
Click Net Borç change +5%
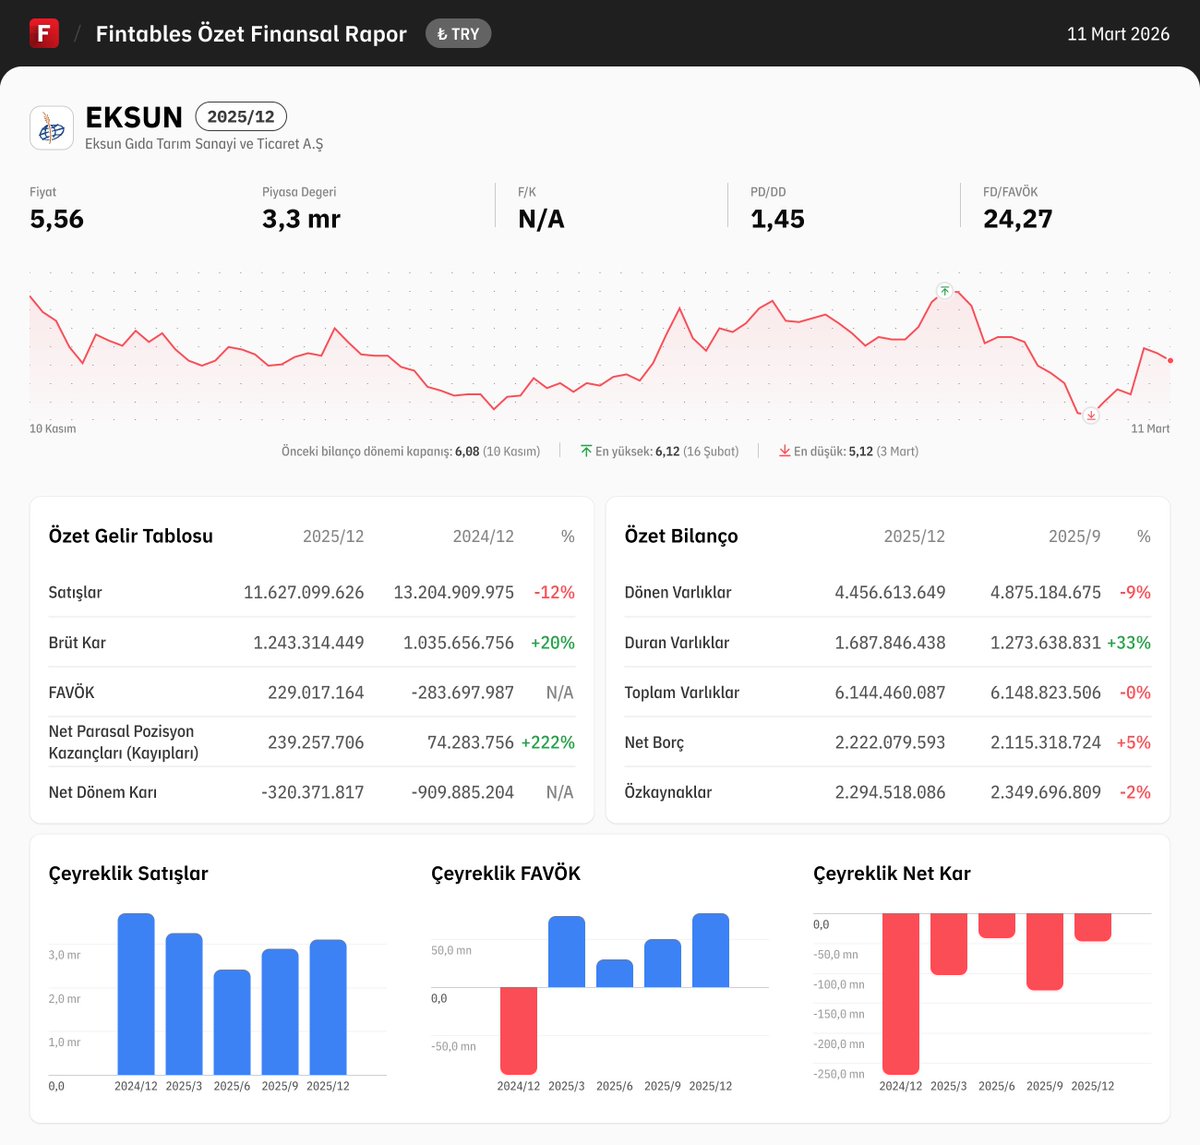click(x=1133, y=742)
